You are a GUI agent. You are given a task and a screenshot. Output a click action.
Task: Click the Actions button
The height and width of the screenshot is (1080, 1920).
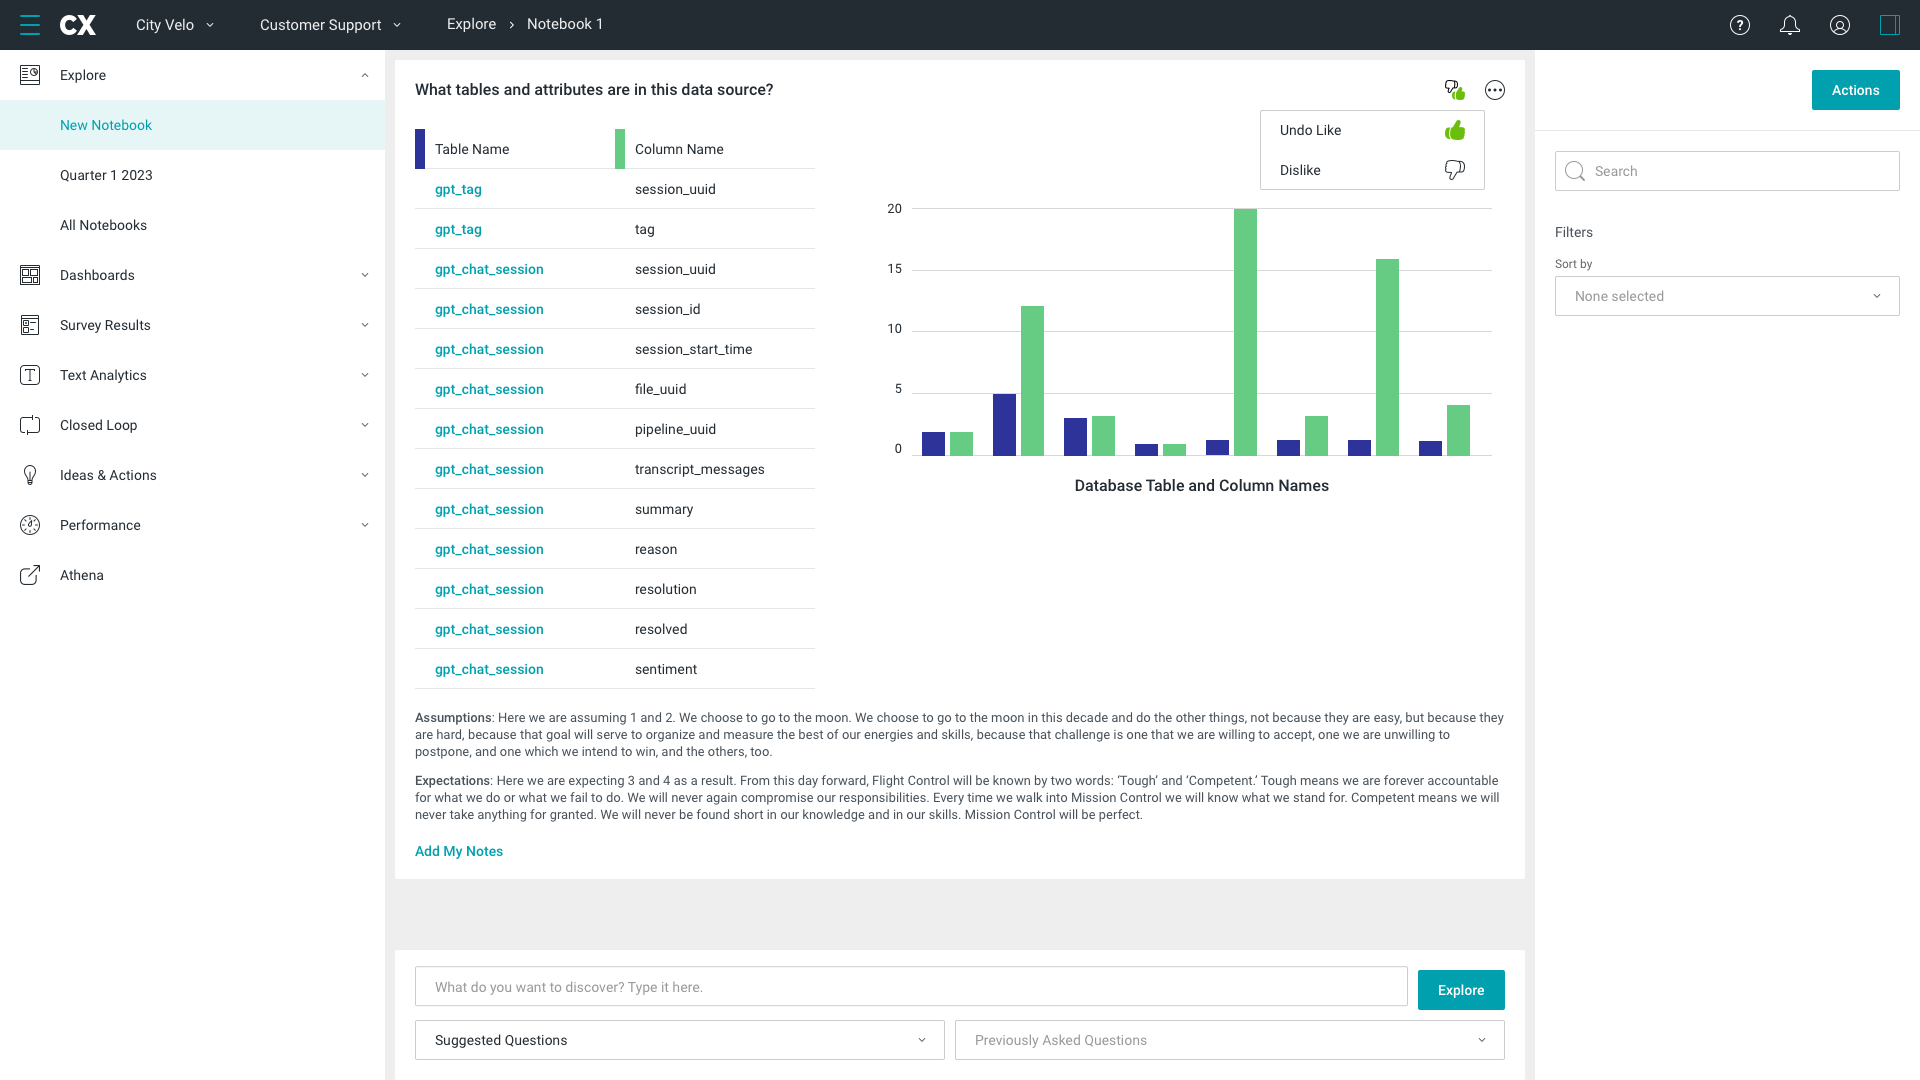tap(1855, 90)
